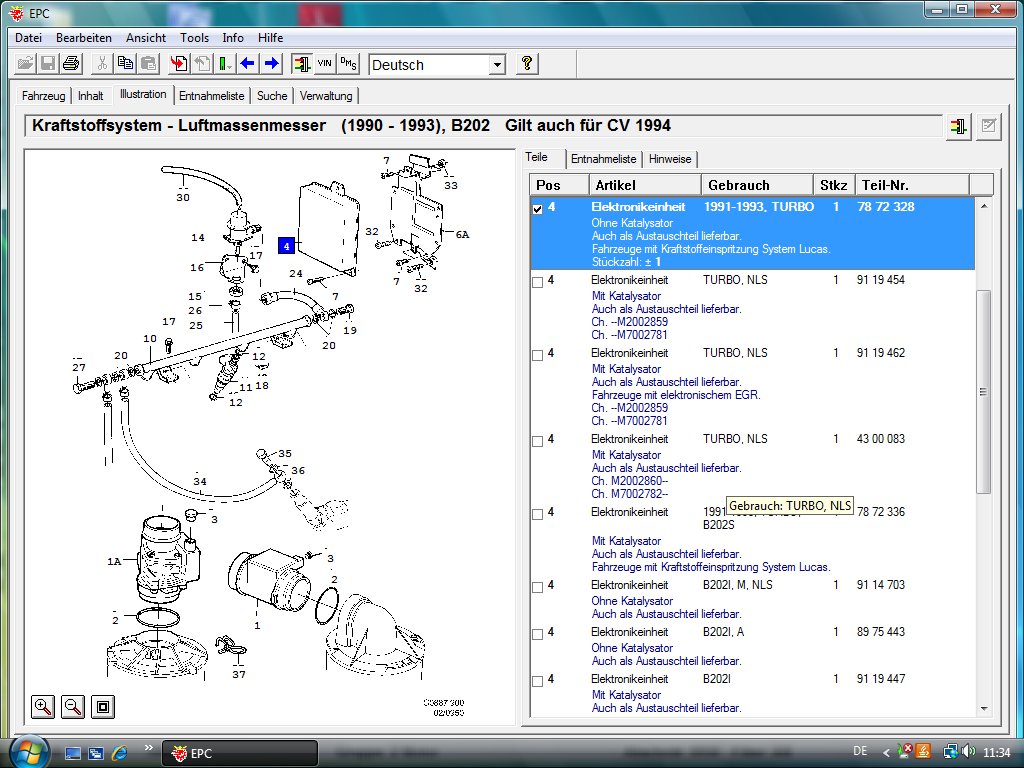Go forward with the blue right arrow

click(271, 63)
